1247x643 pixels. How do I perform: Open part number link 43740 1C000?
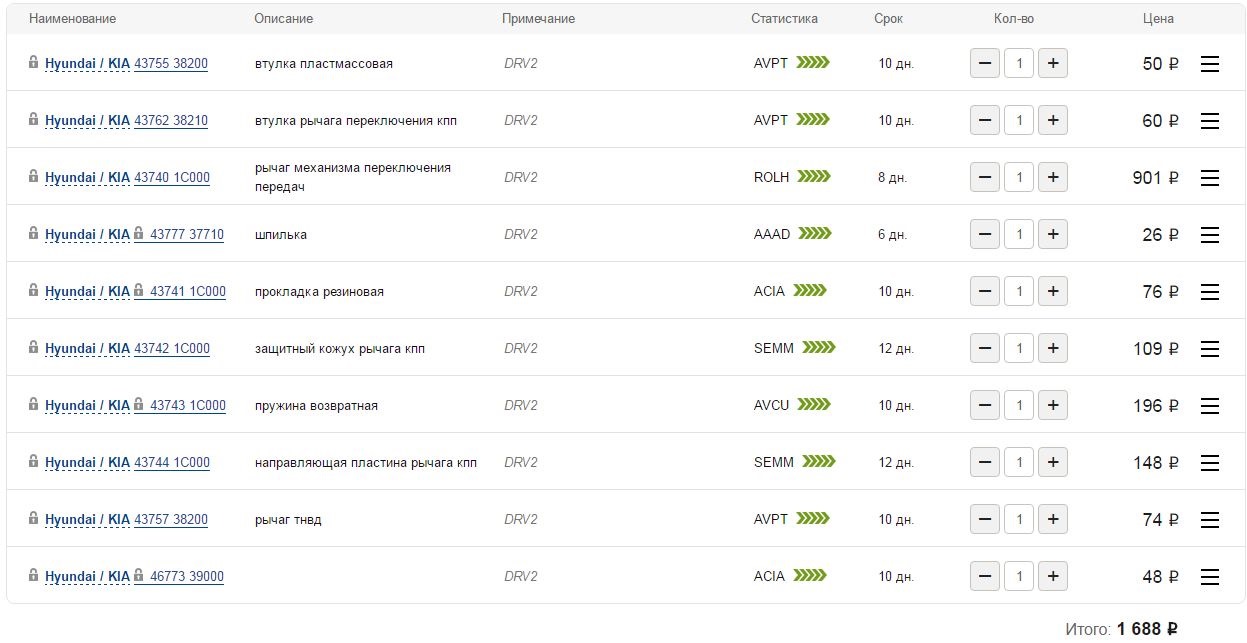click(172, 178)
